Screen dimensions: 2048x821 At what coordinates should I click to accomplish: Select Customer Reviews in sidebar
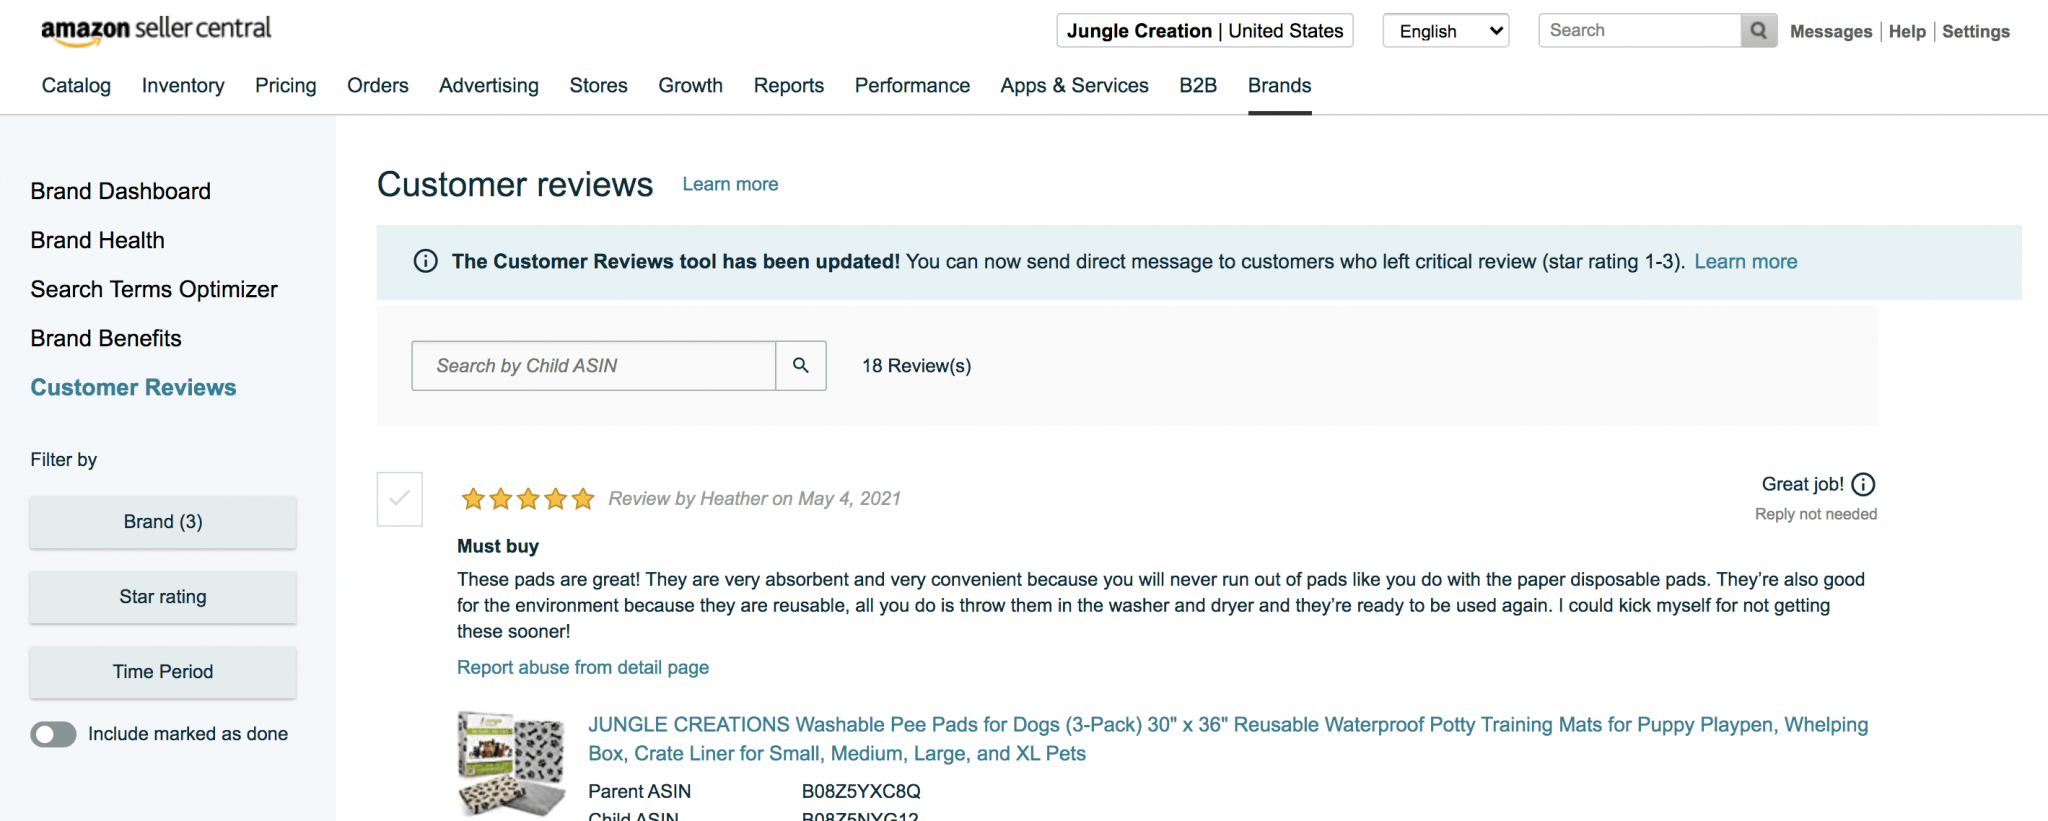(134, 388)
